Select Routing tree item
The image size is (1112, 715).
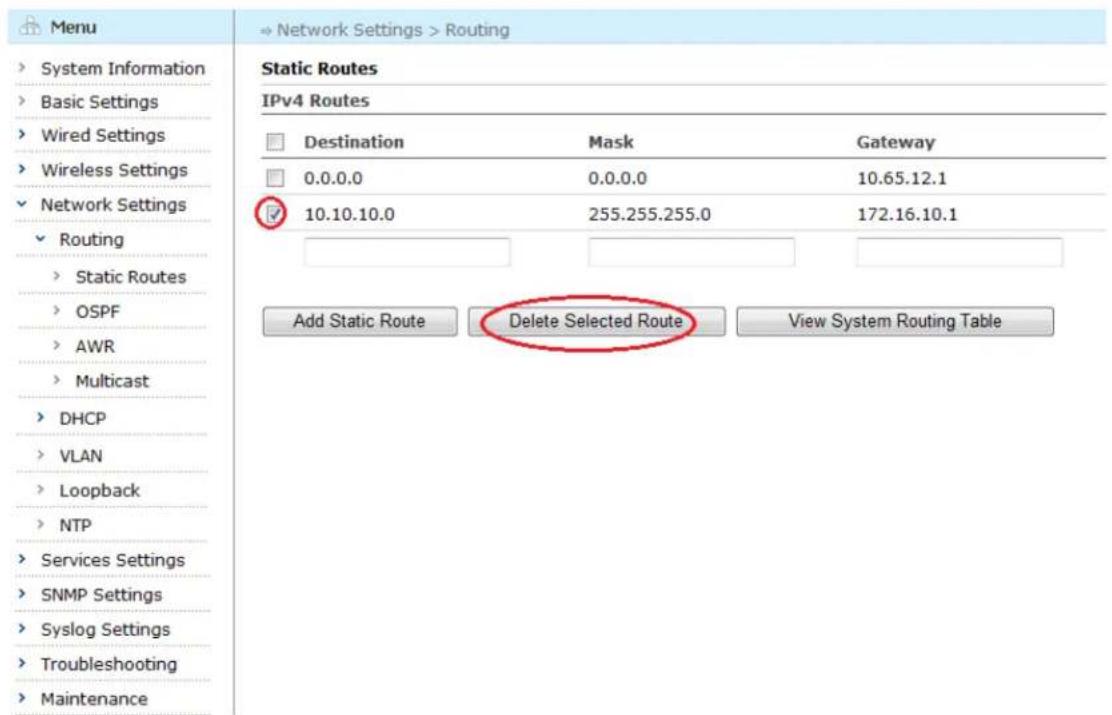tap(91, 240)
